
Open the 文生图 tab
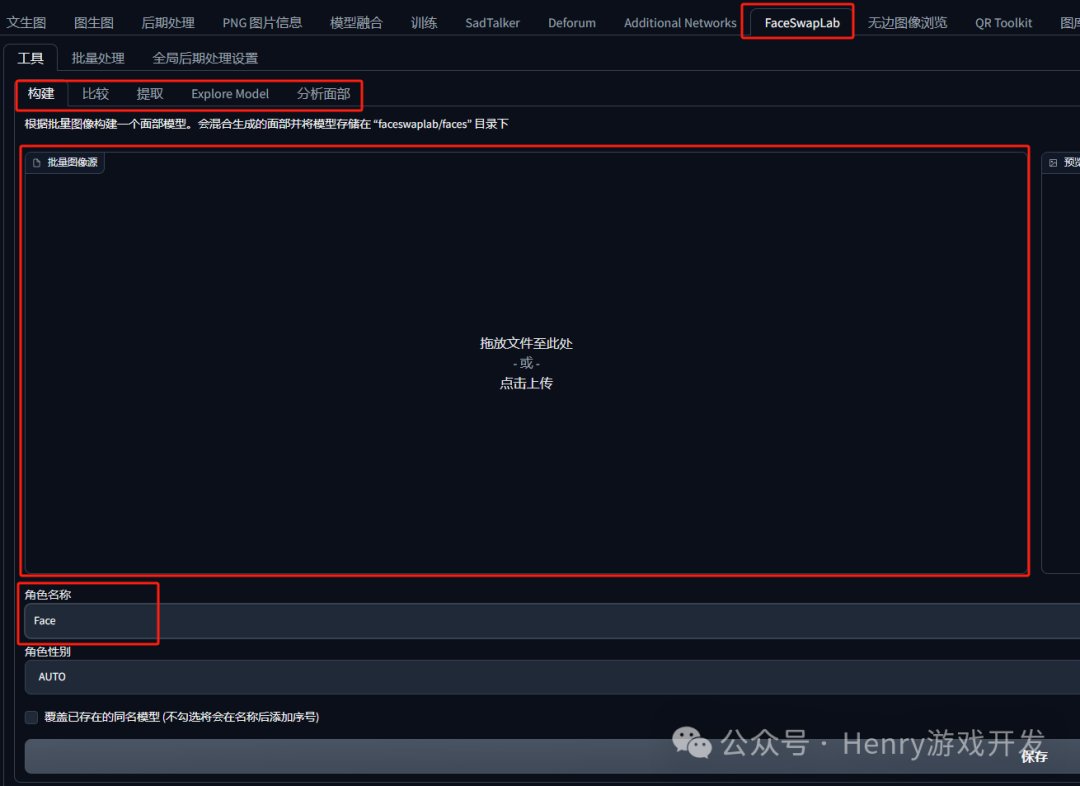click(x=26, y=23)
